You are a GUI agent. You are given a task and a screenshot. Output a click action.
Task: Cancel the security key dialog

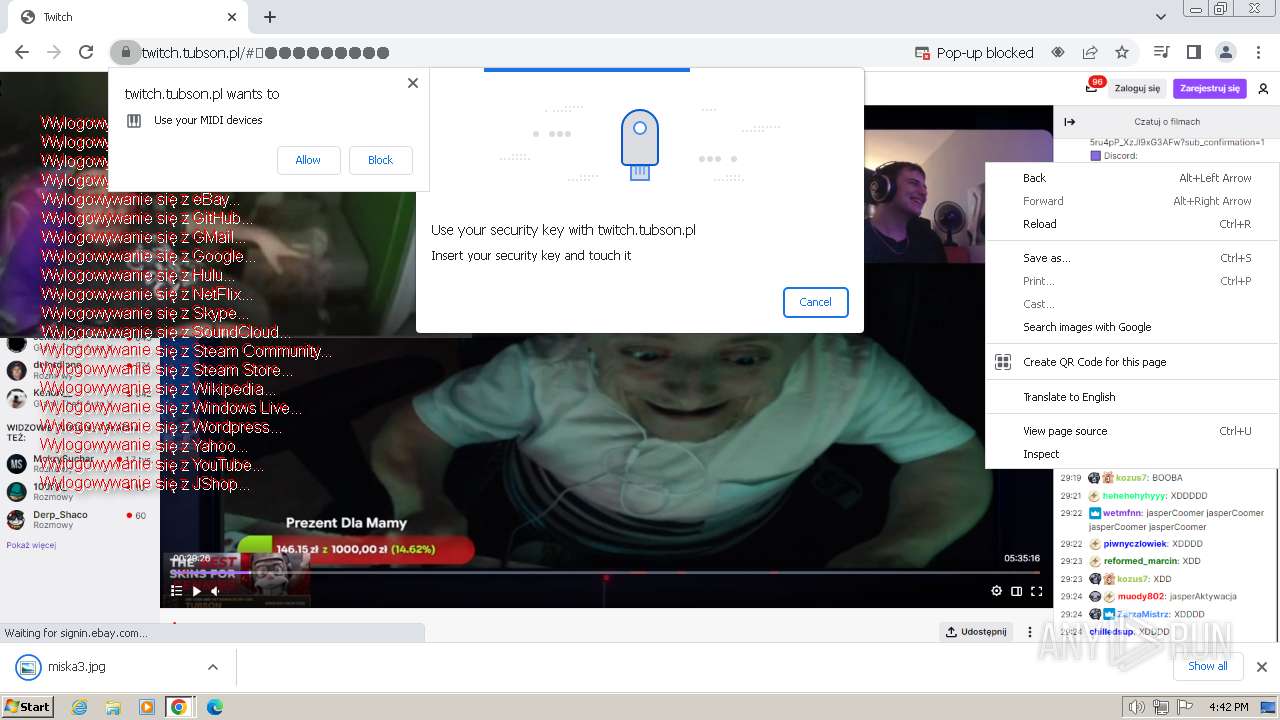click(815, 302)
